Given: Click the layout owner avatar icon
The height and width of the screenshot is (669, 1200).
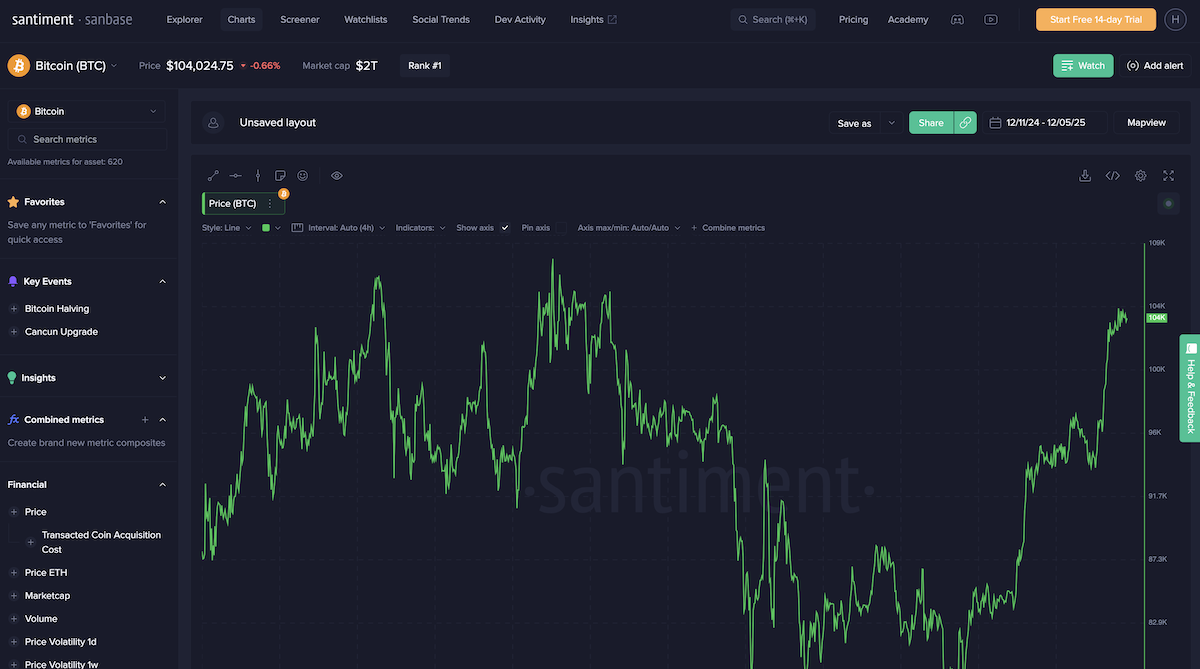Looking at the screenshot, I should (212, 123).
